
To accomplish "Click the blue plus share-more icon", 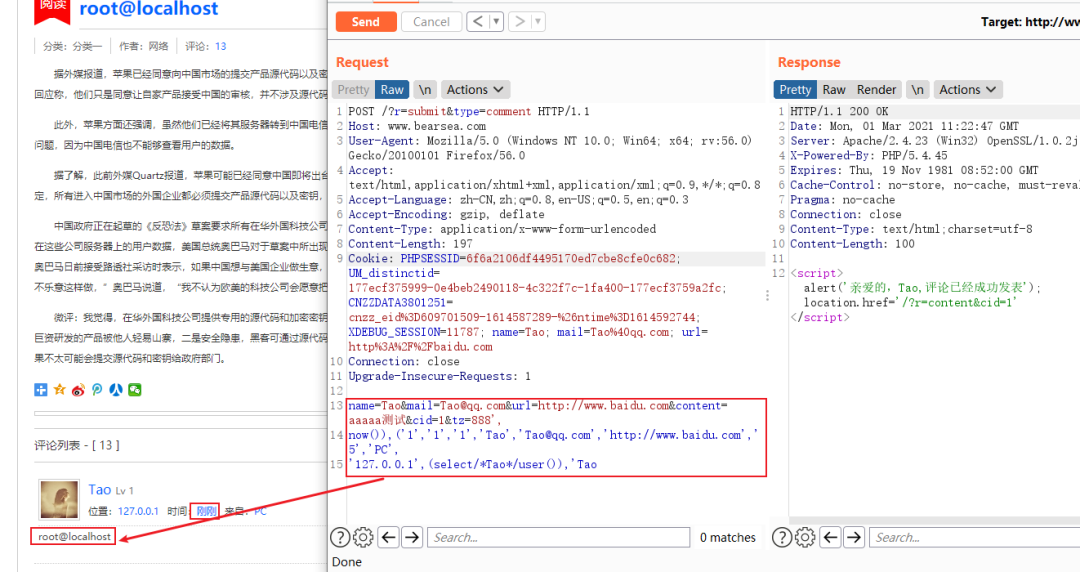I will click(x=41, y=390).
